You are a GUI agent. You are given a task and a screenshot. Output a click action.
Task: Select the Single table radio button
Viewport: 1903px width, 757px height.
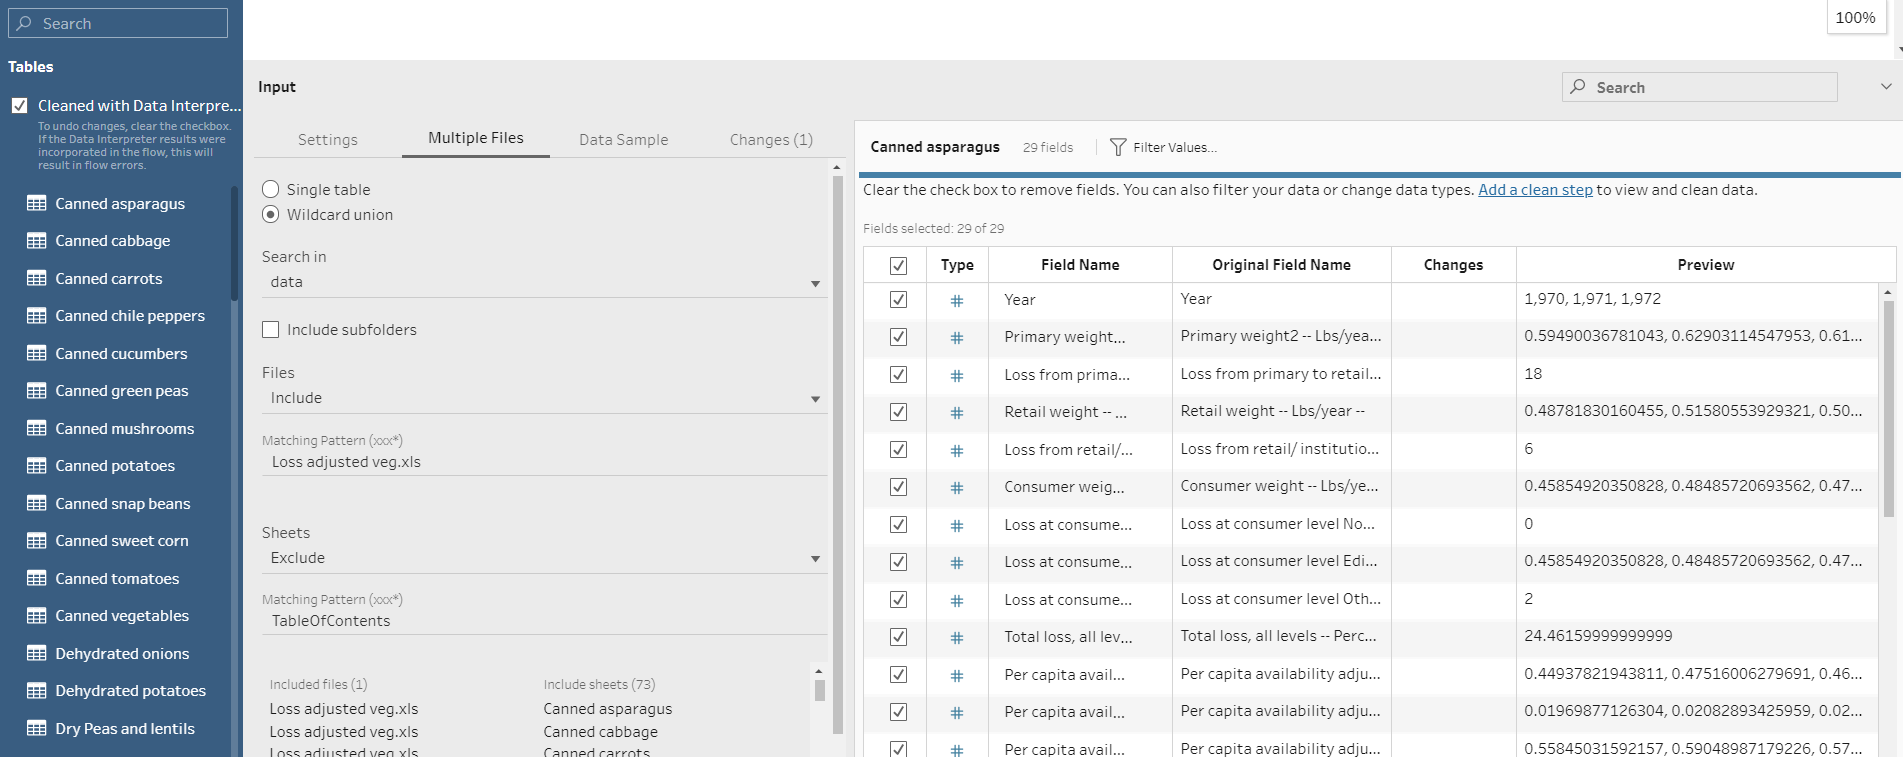[271, 190]
